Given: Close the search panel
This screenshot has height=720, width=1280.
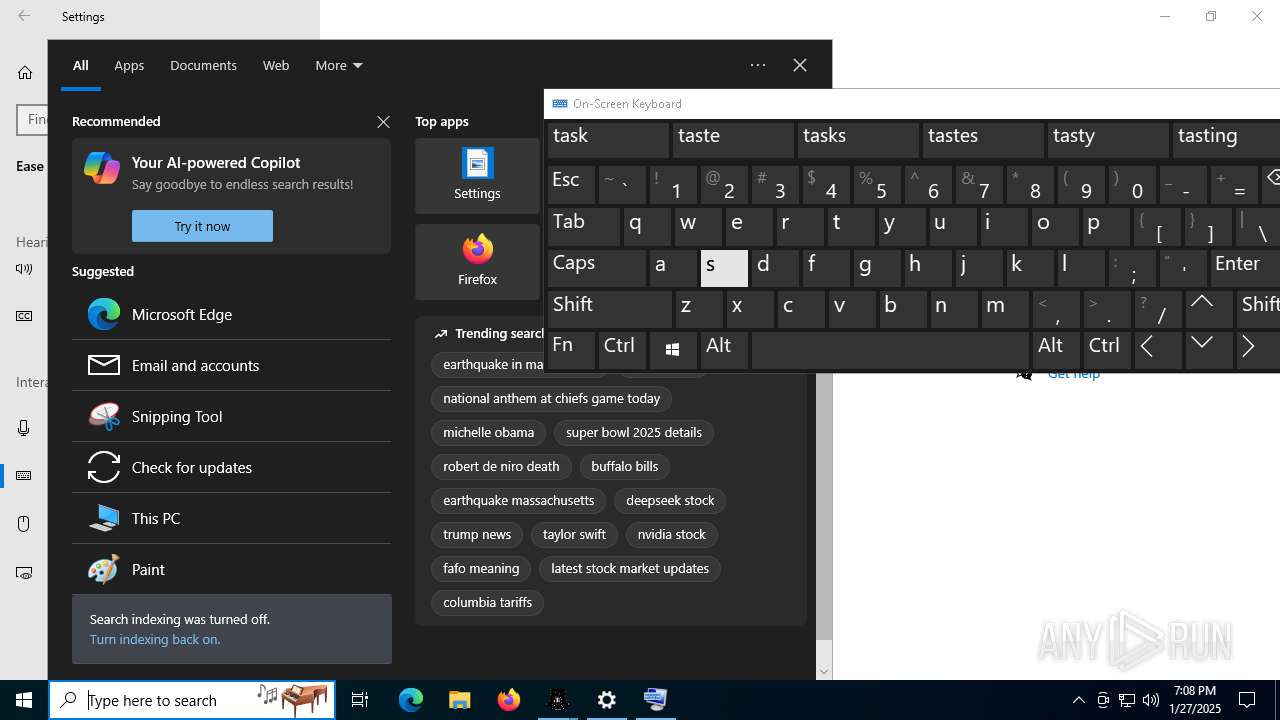Looking at the screenshot, I should pyautogui.click(x=799, y=65).
